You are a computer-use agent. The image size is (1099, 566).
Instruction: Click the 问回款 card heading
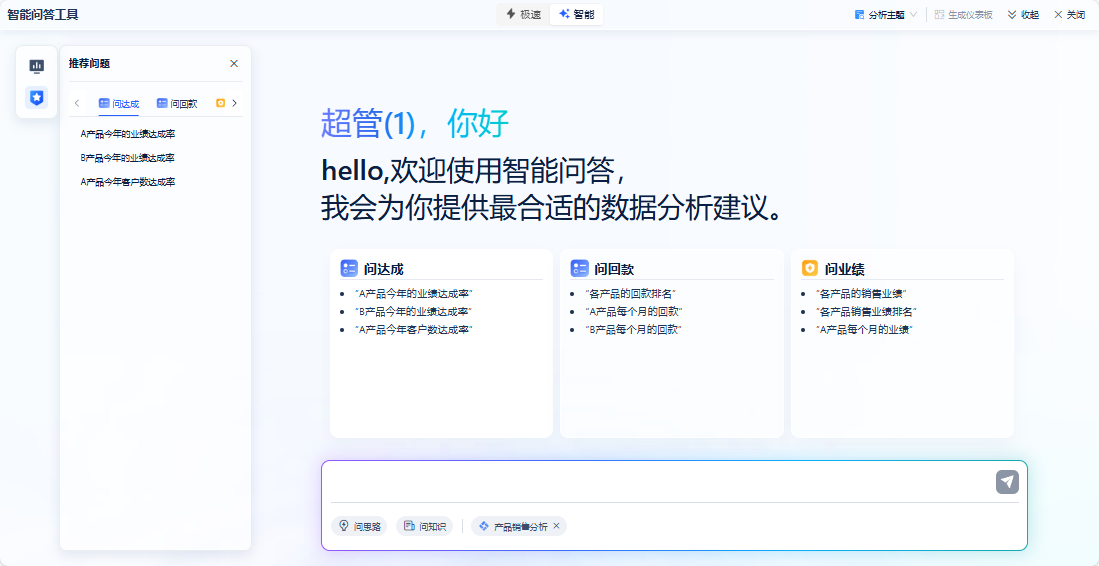coord(614,269)
